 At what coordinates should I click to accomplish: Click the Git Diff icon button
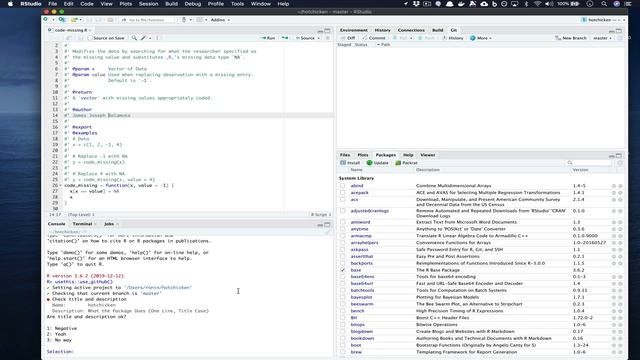[348, 38]
